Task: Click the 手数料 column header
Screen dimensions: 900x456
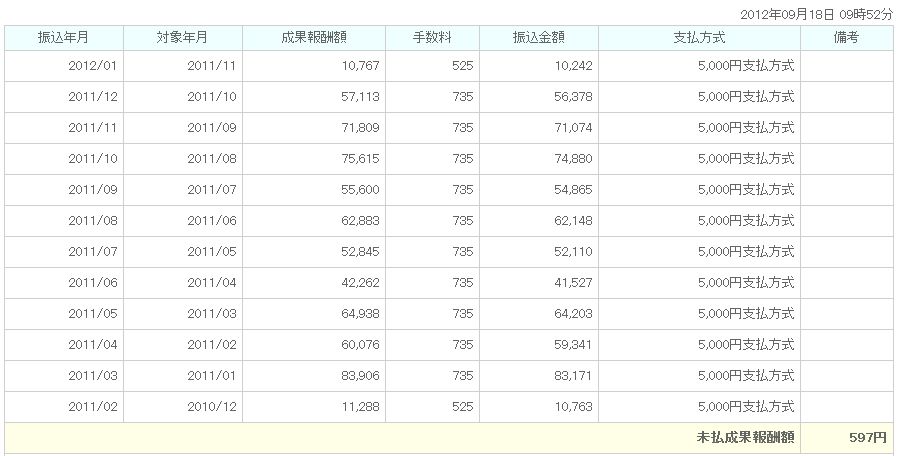Action: pyautogui.click(x=432, y=38)
